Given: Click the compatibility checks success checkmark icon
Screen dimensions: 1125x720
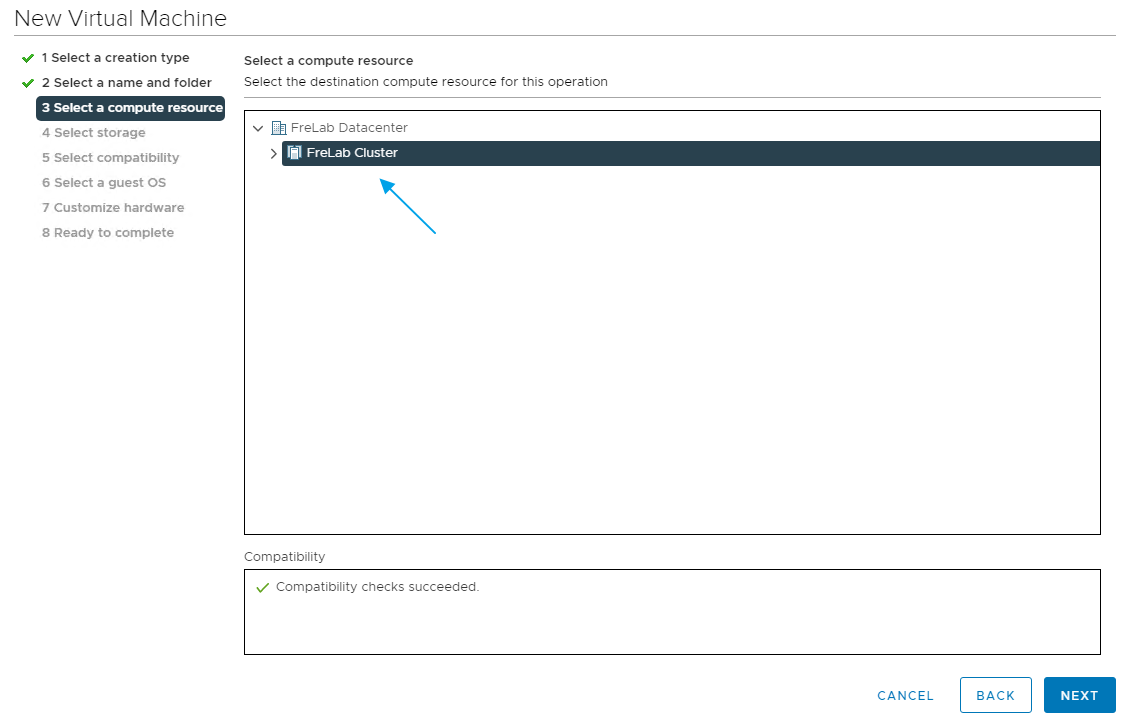Looking at the screenshot, I should (x=262, y=588).
